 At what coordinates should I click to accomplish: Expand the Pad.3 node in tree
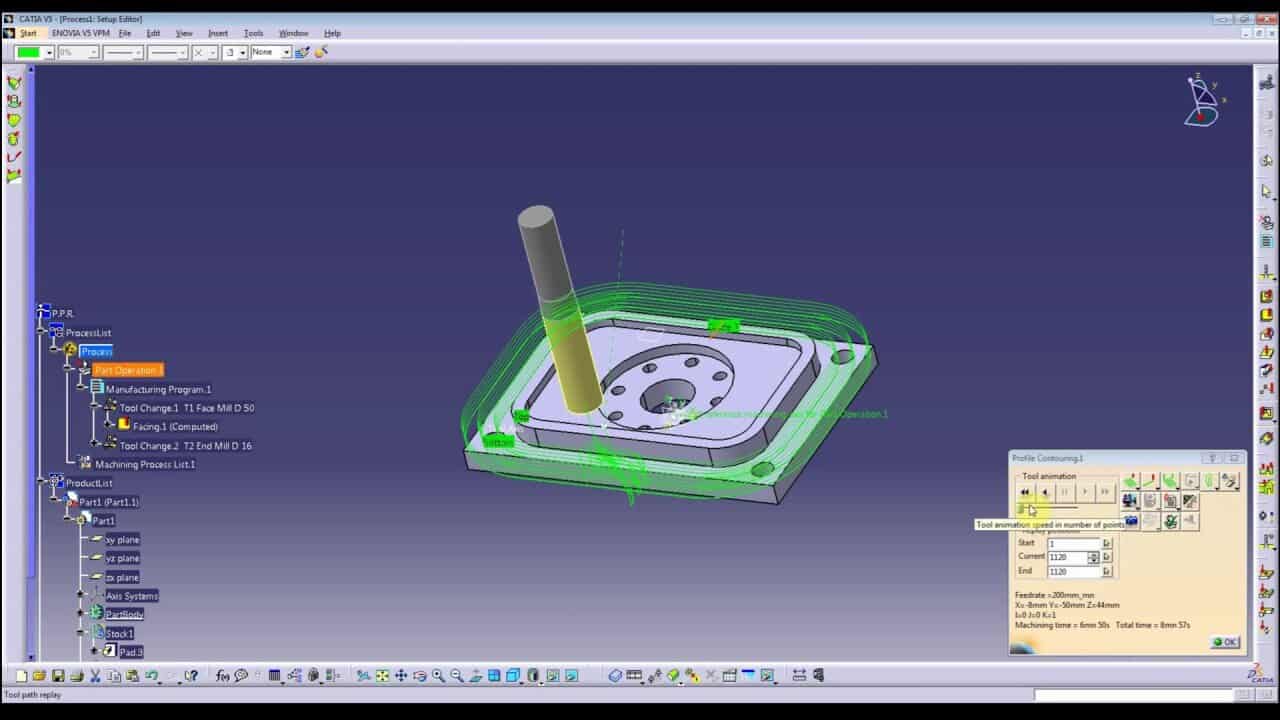point(93,650)
